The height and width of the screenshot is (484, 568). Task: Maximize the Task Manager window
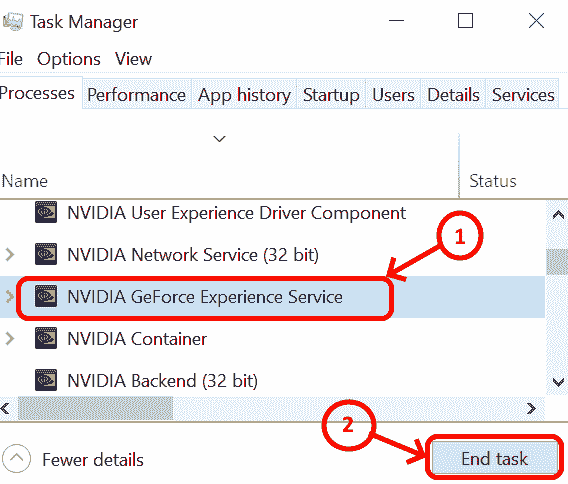pyautogui.click(x=465, y=20)
